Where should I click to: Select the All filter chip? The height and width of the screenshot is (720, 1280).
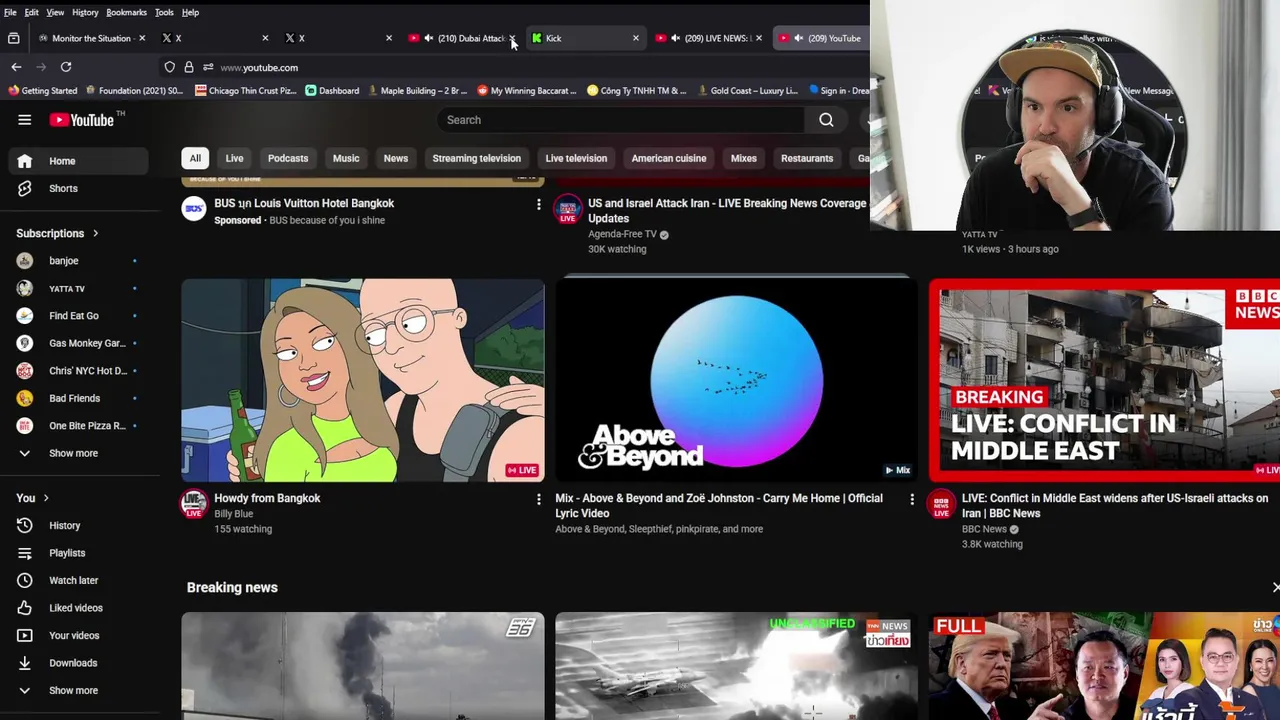[195, 158]
